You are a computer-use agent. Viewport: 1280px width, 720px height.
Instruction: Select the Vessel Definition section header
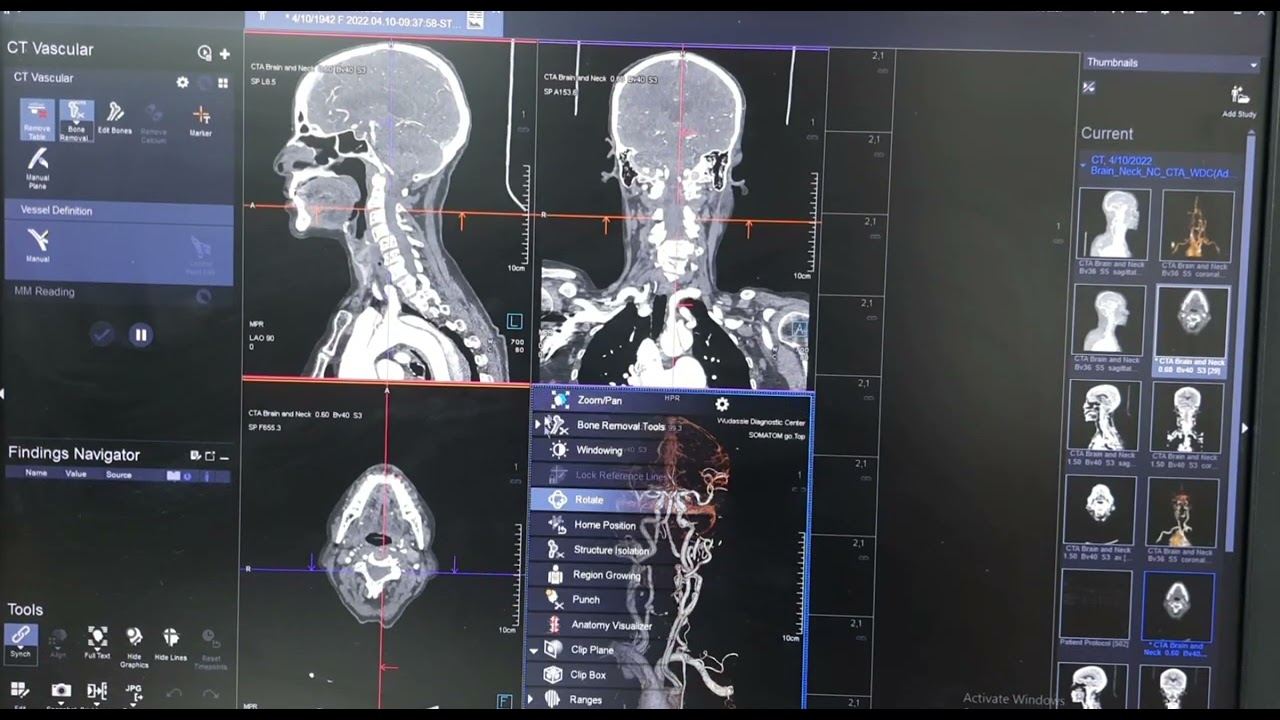tap(118, 211)
